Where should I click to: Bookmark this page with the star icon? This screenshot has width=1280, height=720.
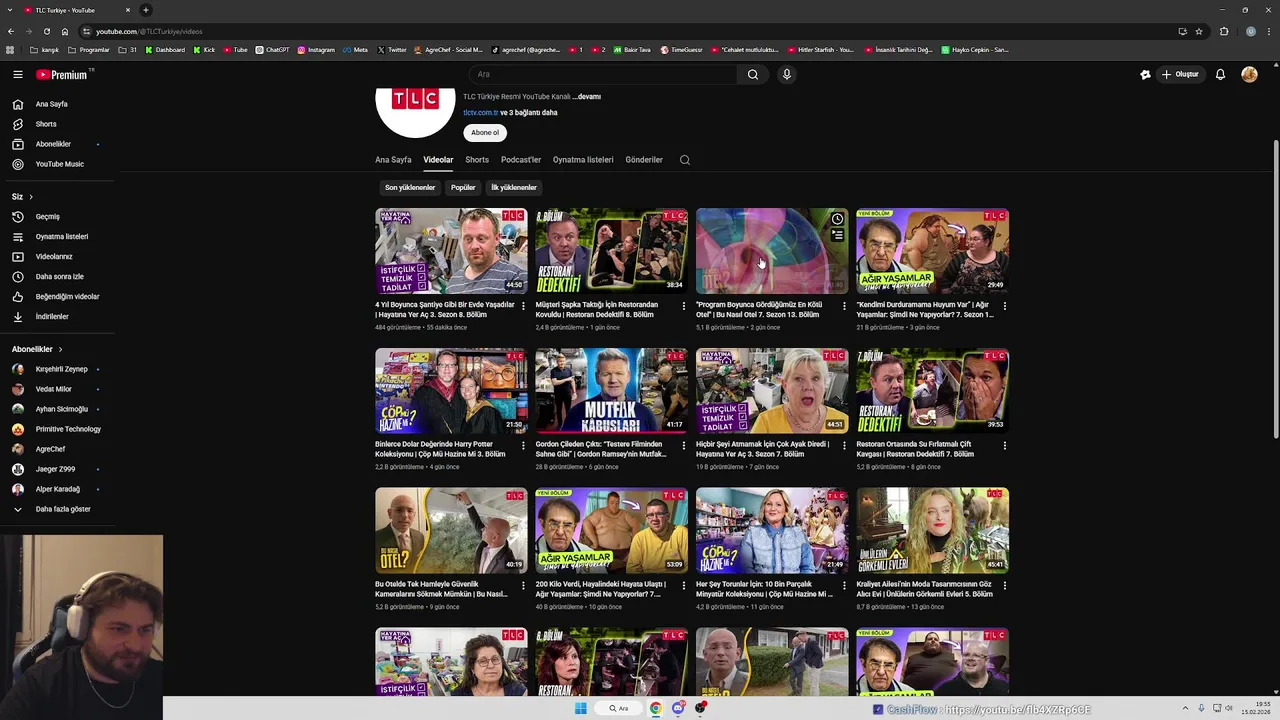1199,31
